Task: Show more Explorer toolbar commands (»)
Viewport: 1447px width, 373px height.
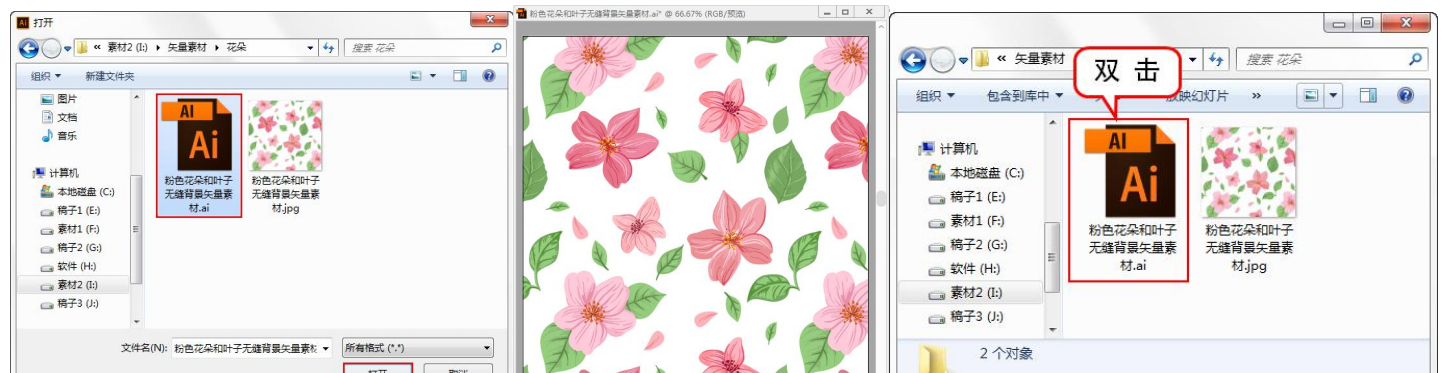Action: [x=1256, y=96]
